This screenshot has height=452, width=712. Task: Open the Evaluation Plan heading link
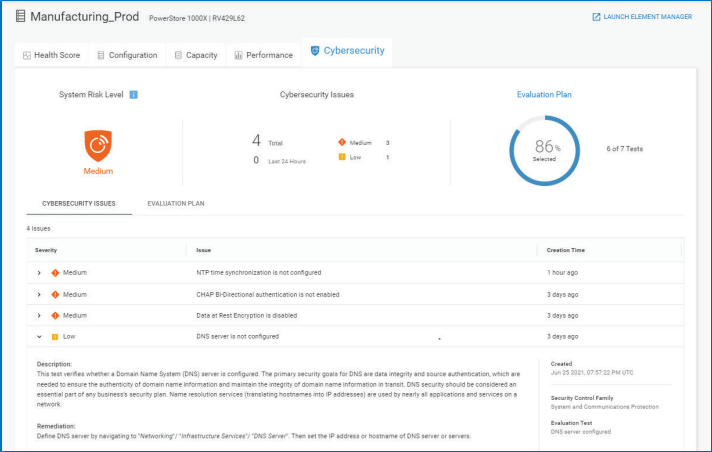coord(544,94)
